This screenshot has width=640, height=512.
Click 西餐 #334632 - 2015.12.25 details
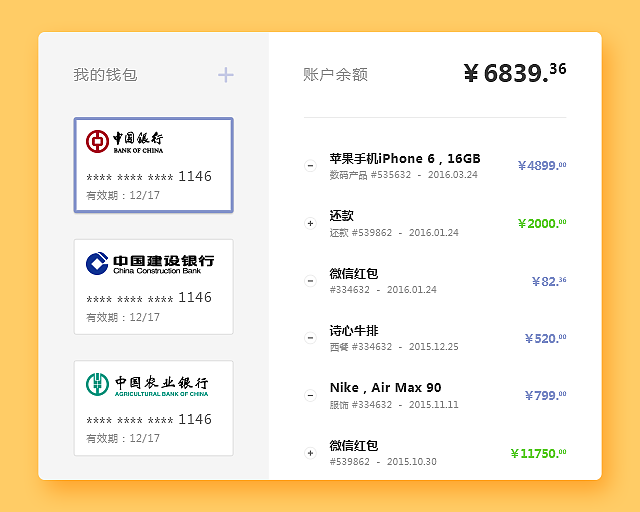(x=394, y=347)
